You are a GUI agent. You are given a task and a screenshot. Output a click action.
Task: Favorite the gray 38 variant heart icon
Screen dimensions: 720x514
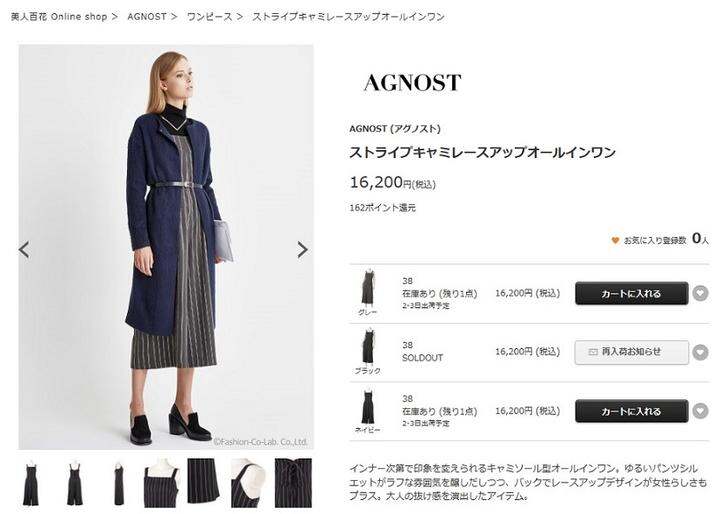coord(700,293)
